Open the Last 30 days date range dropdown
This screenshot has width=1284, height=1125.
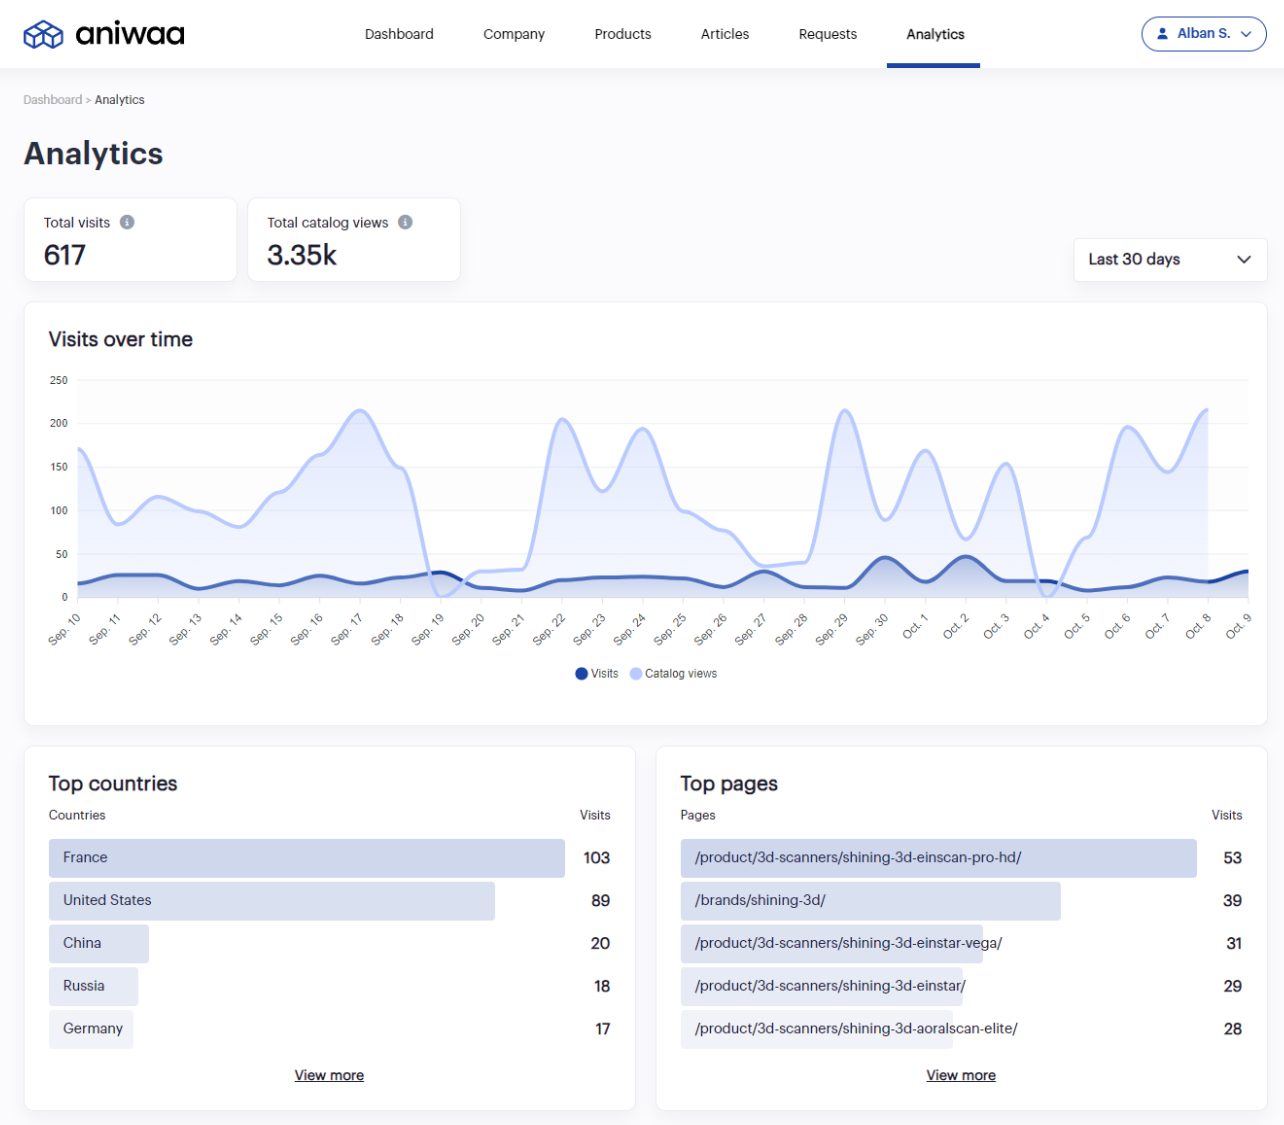pos(1170,259)
